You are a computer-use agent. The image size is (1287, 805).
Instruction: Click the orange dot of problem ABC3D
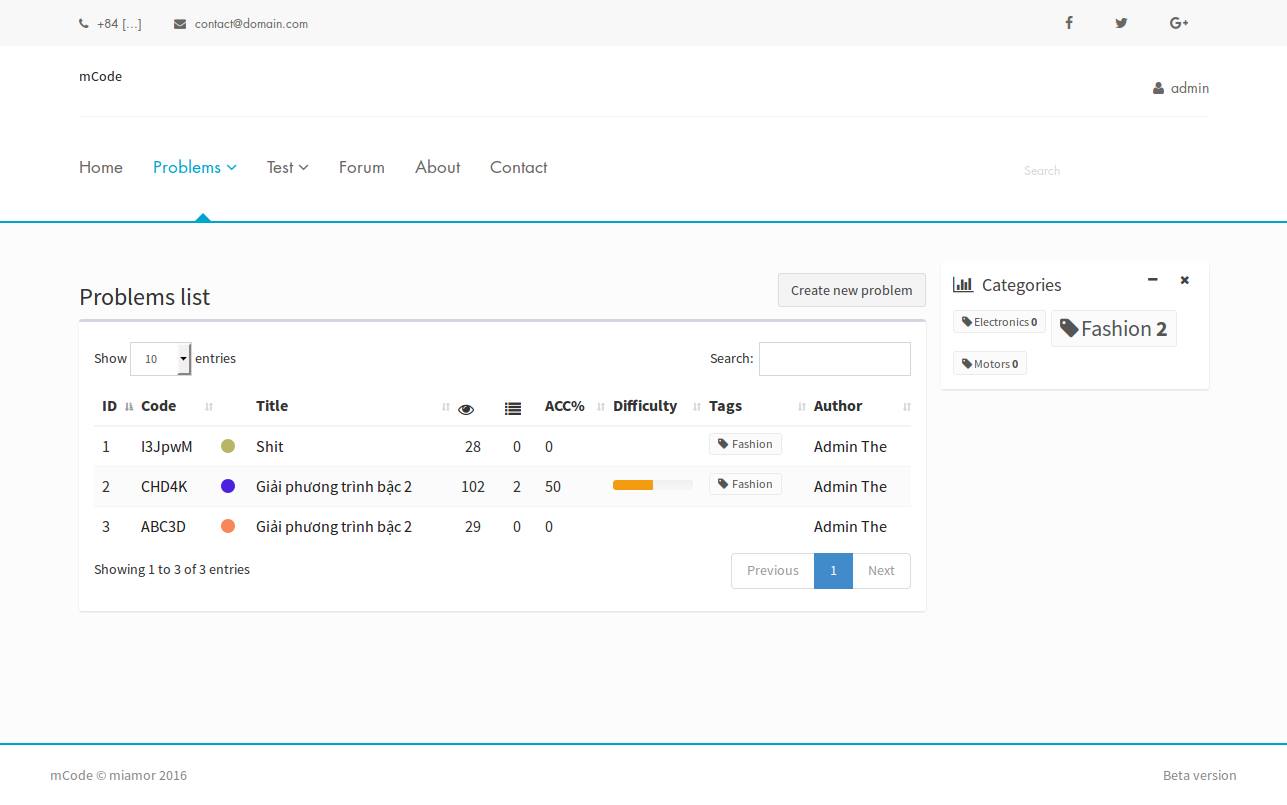pos(228,526)
